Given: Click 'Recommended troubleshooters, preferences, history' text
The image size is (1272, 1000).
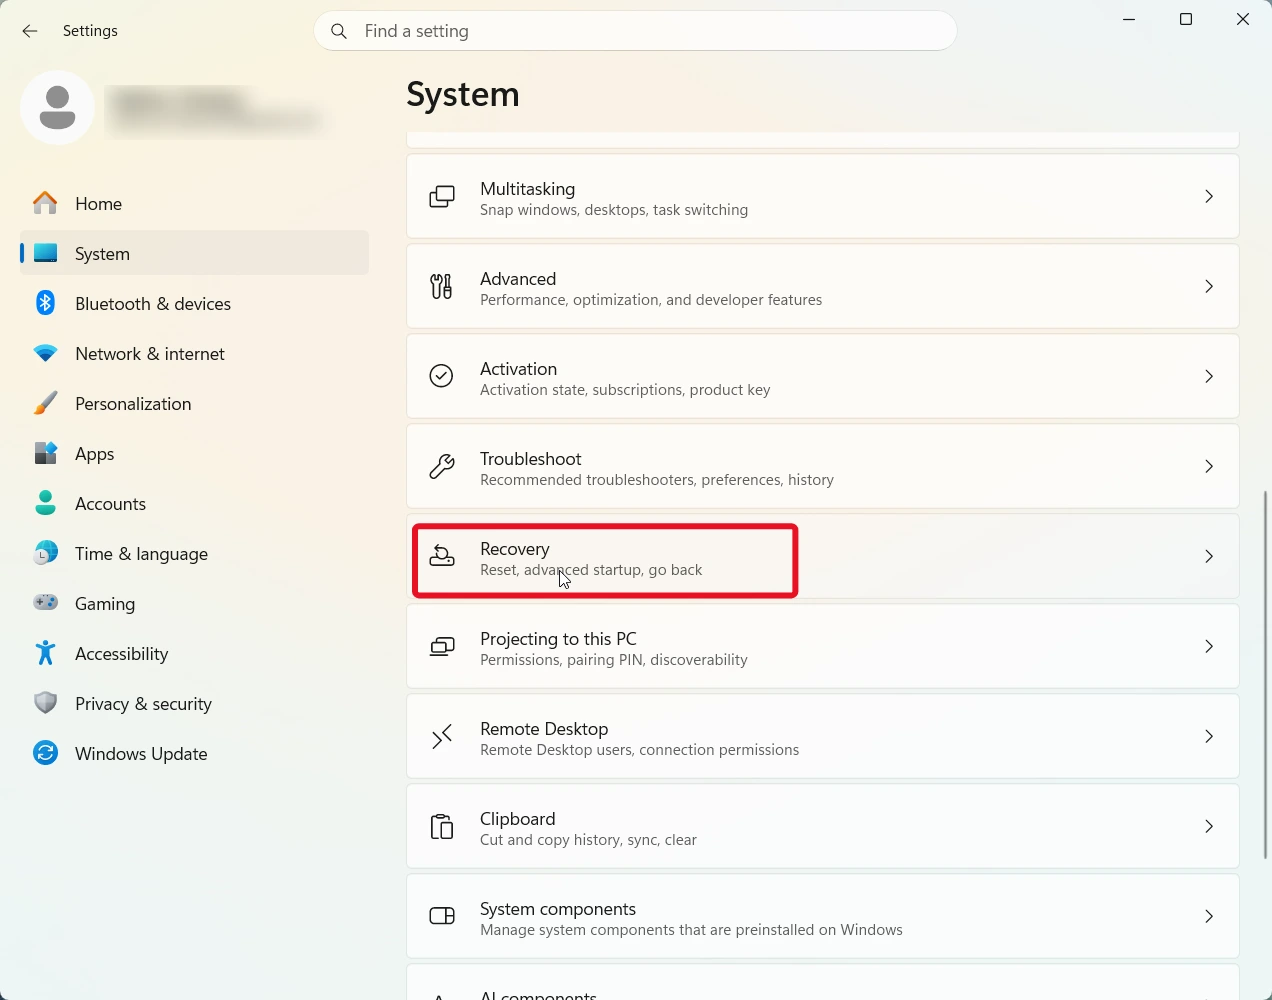Looking at the screenshot, I should [657, 480].
